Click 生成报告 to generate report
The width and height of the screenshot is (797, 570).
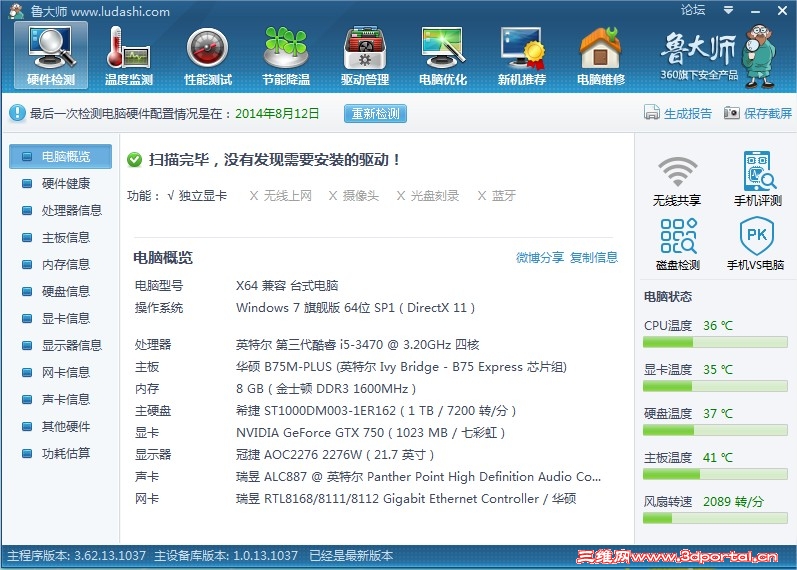click(x=678, y=113)
